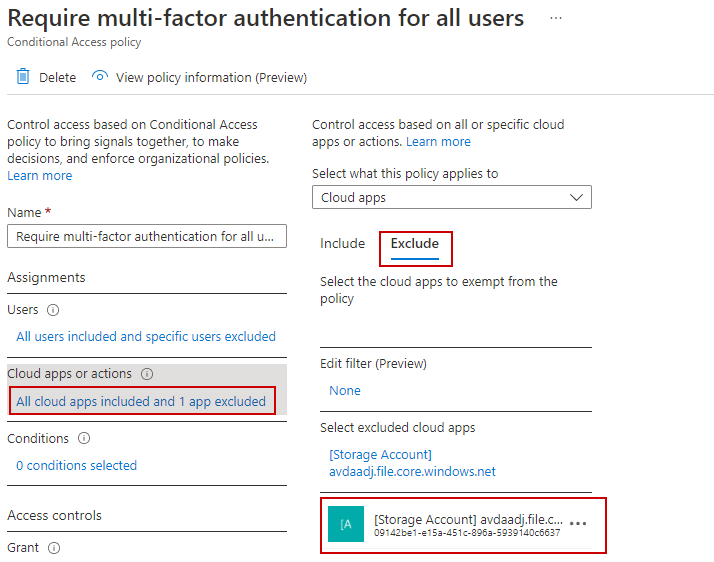Open All users included and specific users excluded
714x562 pixels.
click(146, 337)
